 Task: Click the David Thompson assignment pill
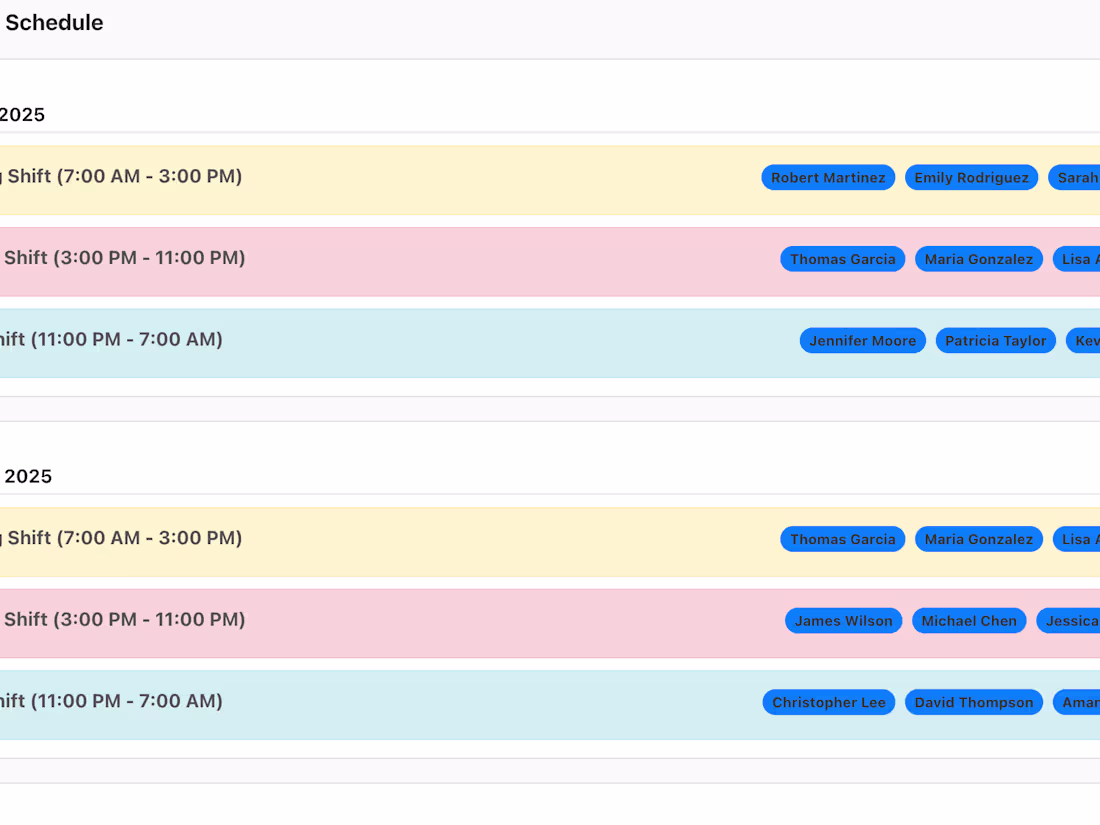pyautogui.click(x=973, y=702)
